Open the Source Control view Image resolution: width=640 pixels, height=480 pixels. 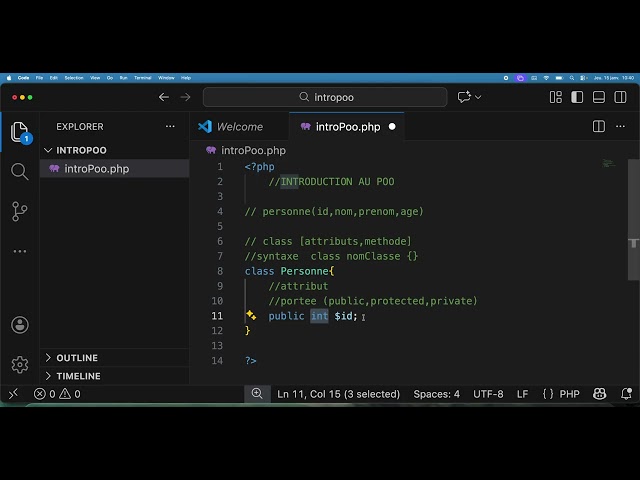pos(20,211)
